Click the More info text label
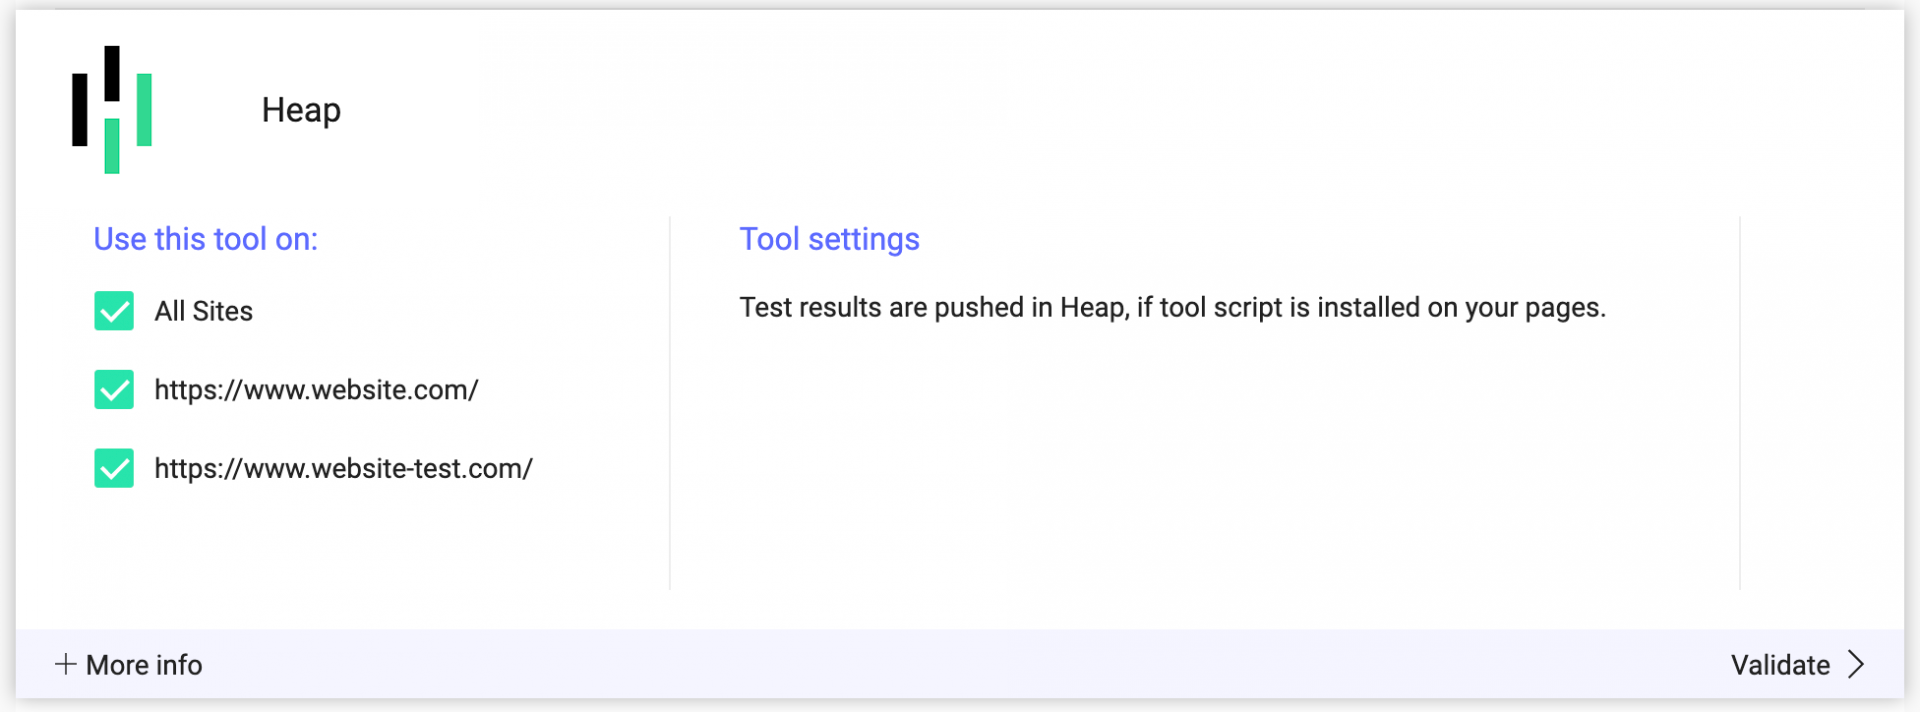Image resolution: width=1920 pixels, height=712 pixels. pos(144,665)
